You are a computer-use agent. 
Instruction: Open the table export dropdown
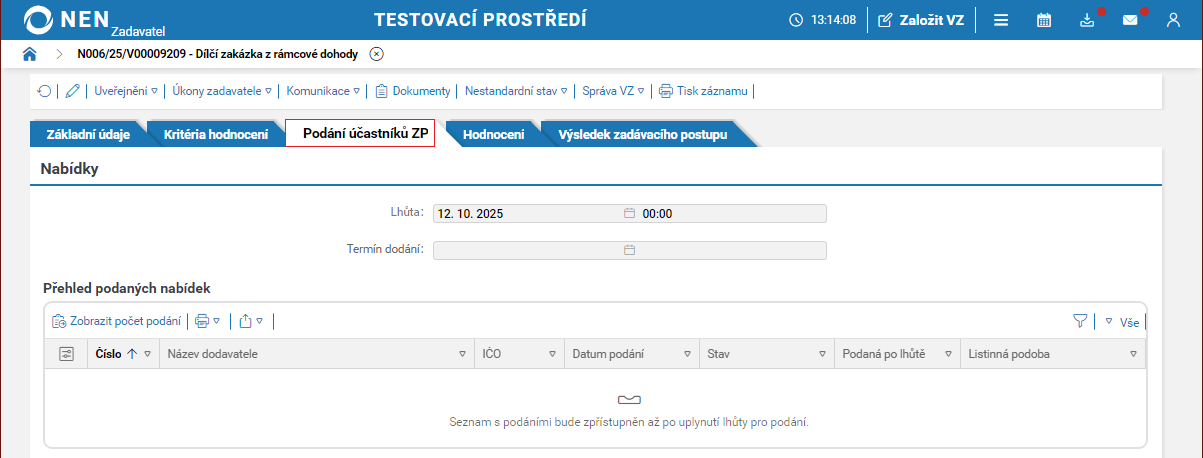coord(251,321)
